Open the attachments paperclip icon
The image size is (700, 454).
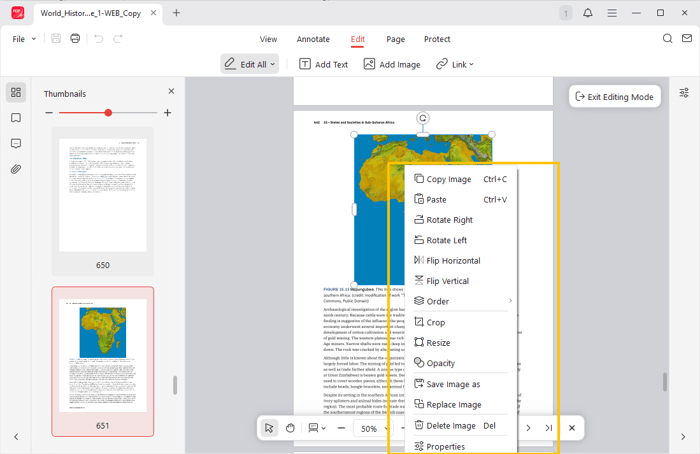[16, 169]
